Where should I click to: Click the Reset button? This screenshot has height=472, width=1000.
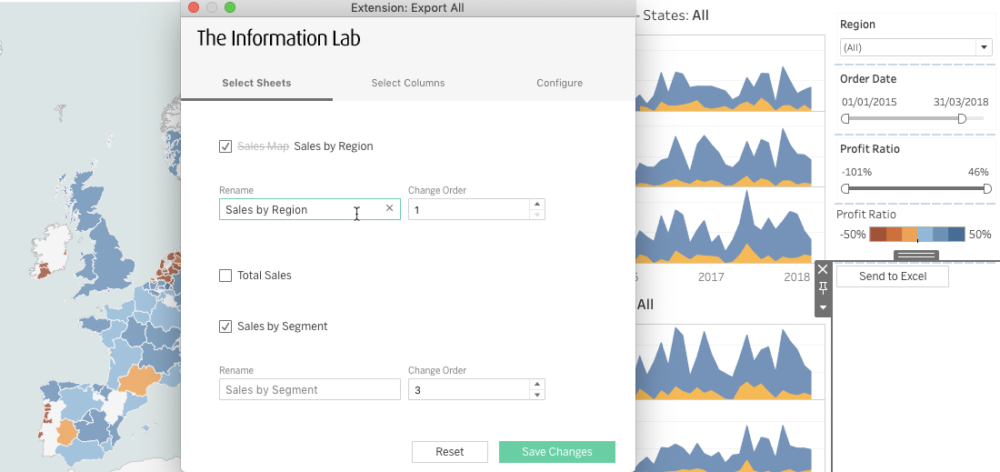(x=450, y=452)
